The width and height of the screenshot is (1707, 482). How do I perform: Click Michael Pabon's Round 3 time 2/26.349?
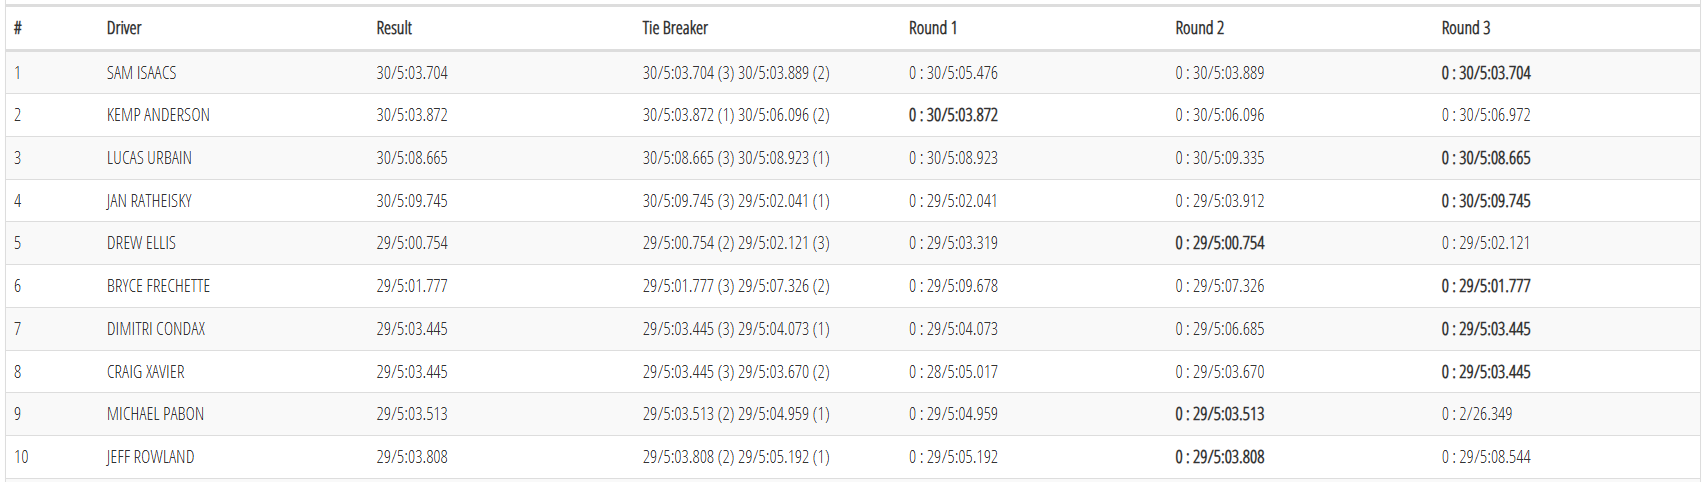pyautogui.click(x=1476, y=414)
